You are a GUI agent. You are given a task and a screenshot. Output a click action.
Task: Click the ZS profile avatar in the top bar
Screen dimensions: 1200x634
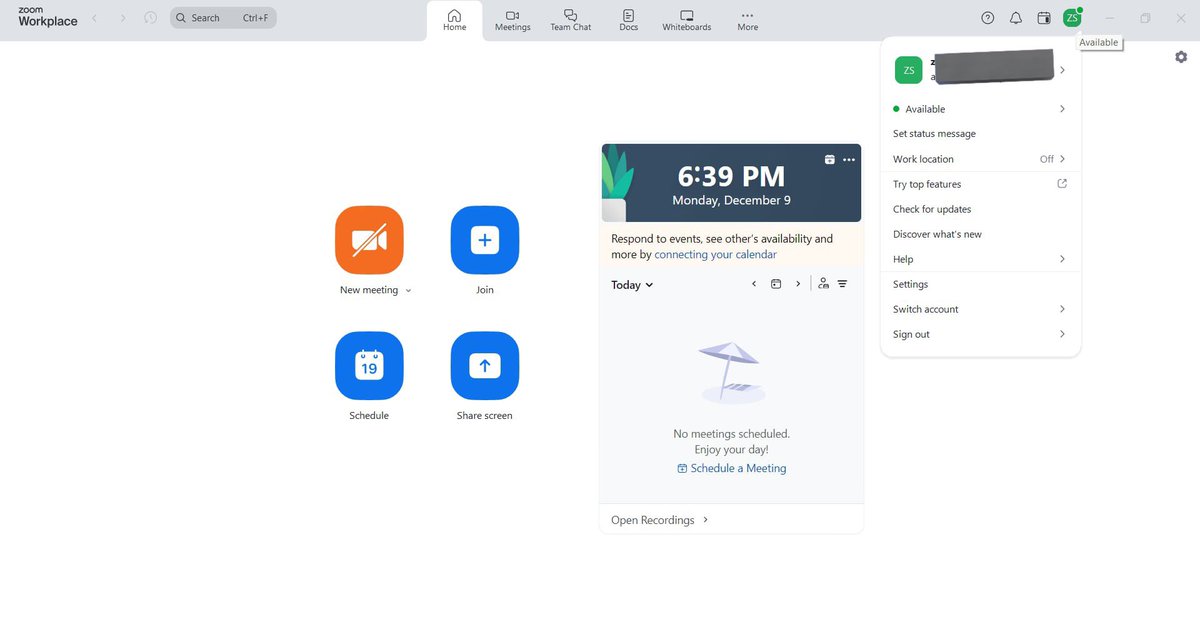[1072, 18]
